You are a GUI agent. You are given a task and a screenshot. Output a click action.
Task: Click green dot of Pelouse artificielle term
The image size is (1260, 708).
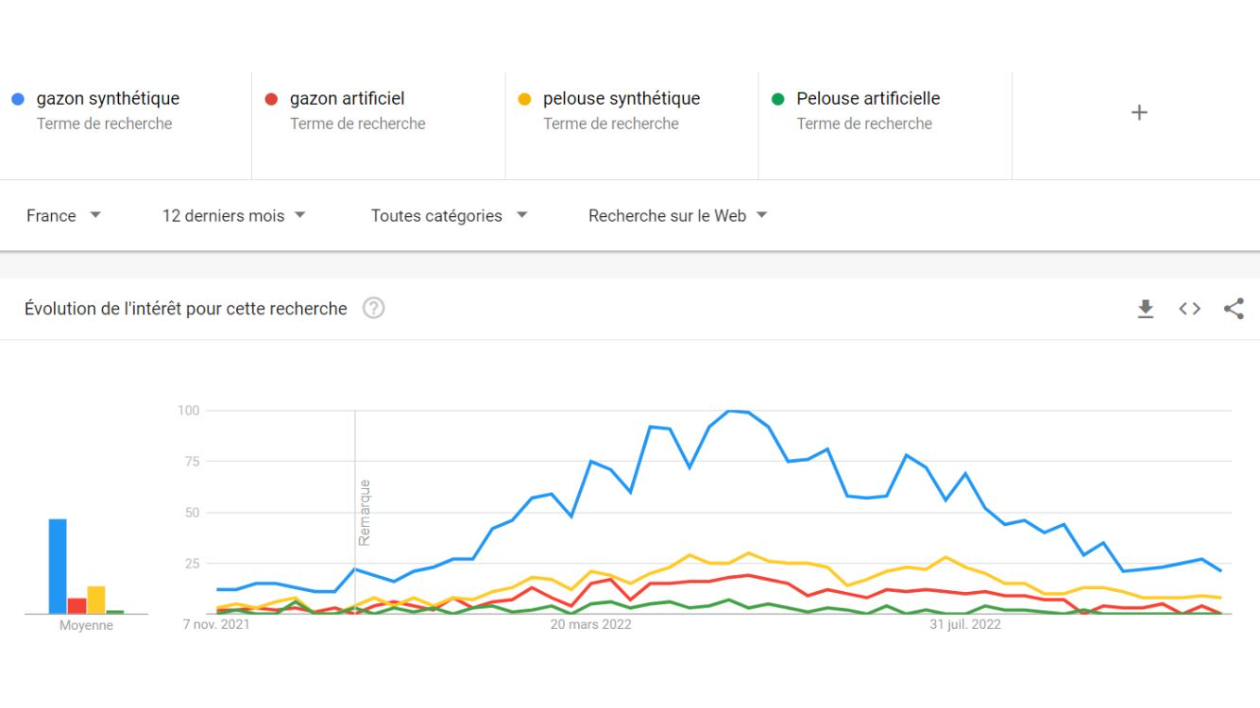tap(778, 99)
